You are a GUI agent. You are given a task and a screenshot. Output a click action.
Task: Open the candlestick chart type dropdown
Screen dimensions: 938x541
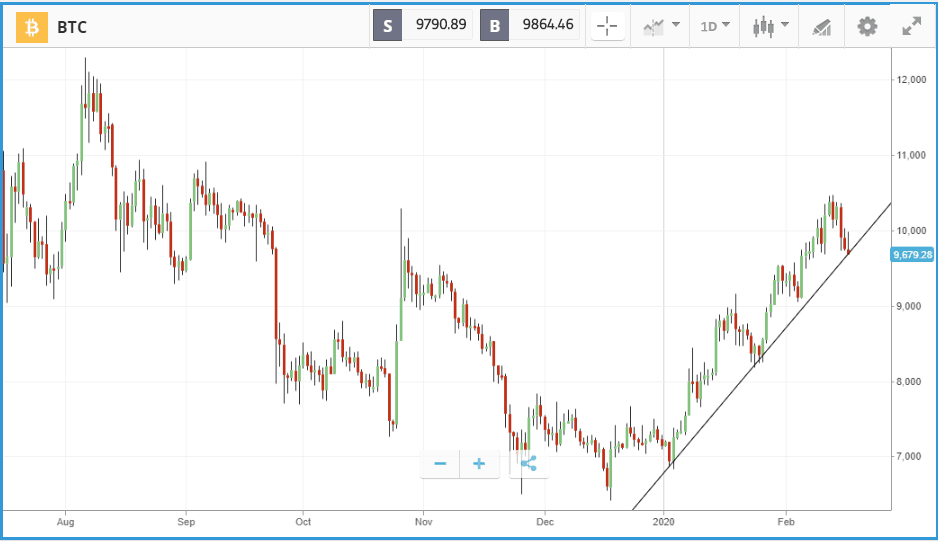770,26
